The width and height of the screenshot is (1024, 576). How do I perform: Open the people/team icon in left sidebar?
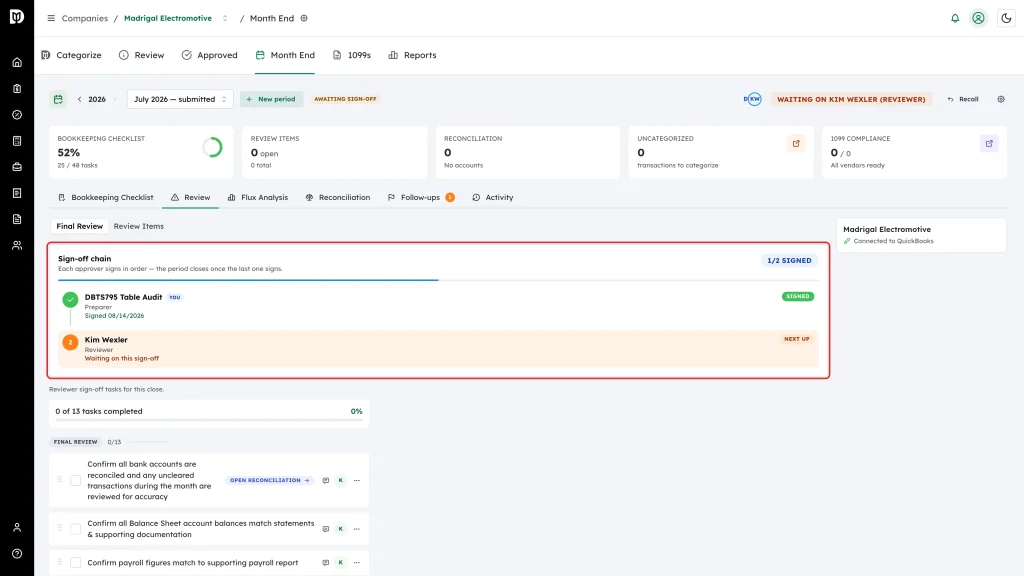click(17, 246)
